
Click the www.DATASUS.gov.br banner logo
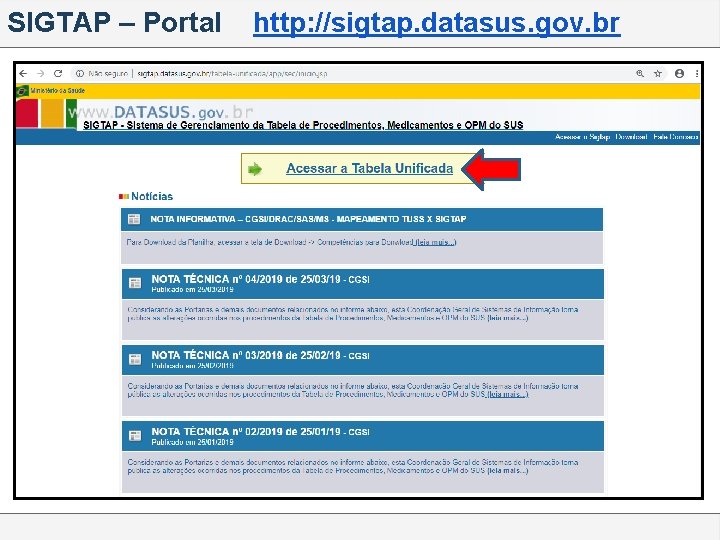coord(161,112)
